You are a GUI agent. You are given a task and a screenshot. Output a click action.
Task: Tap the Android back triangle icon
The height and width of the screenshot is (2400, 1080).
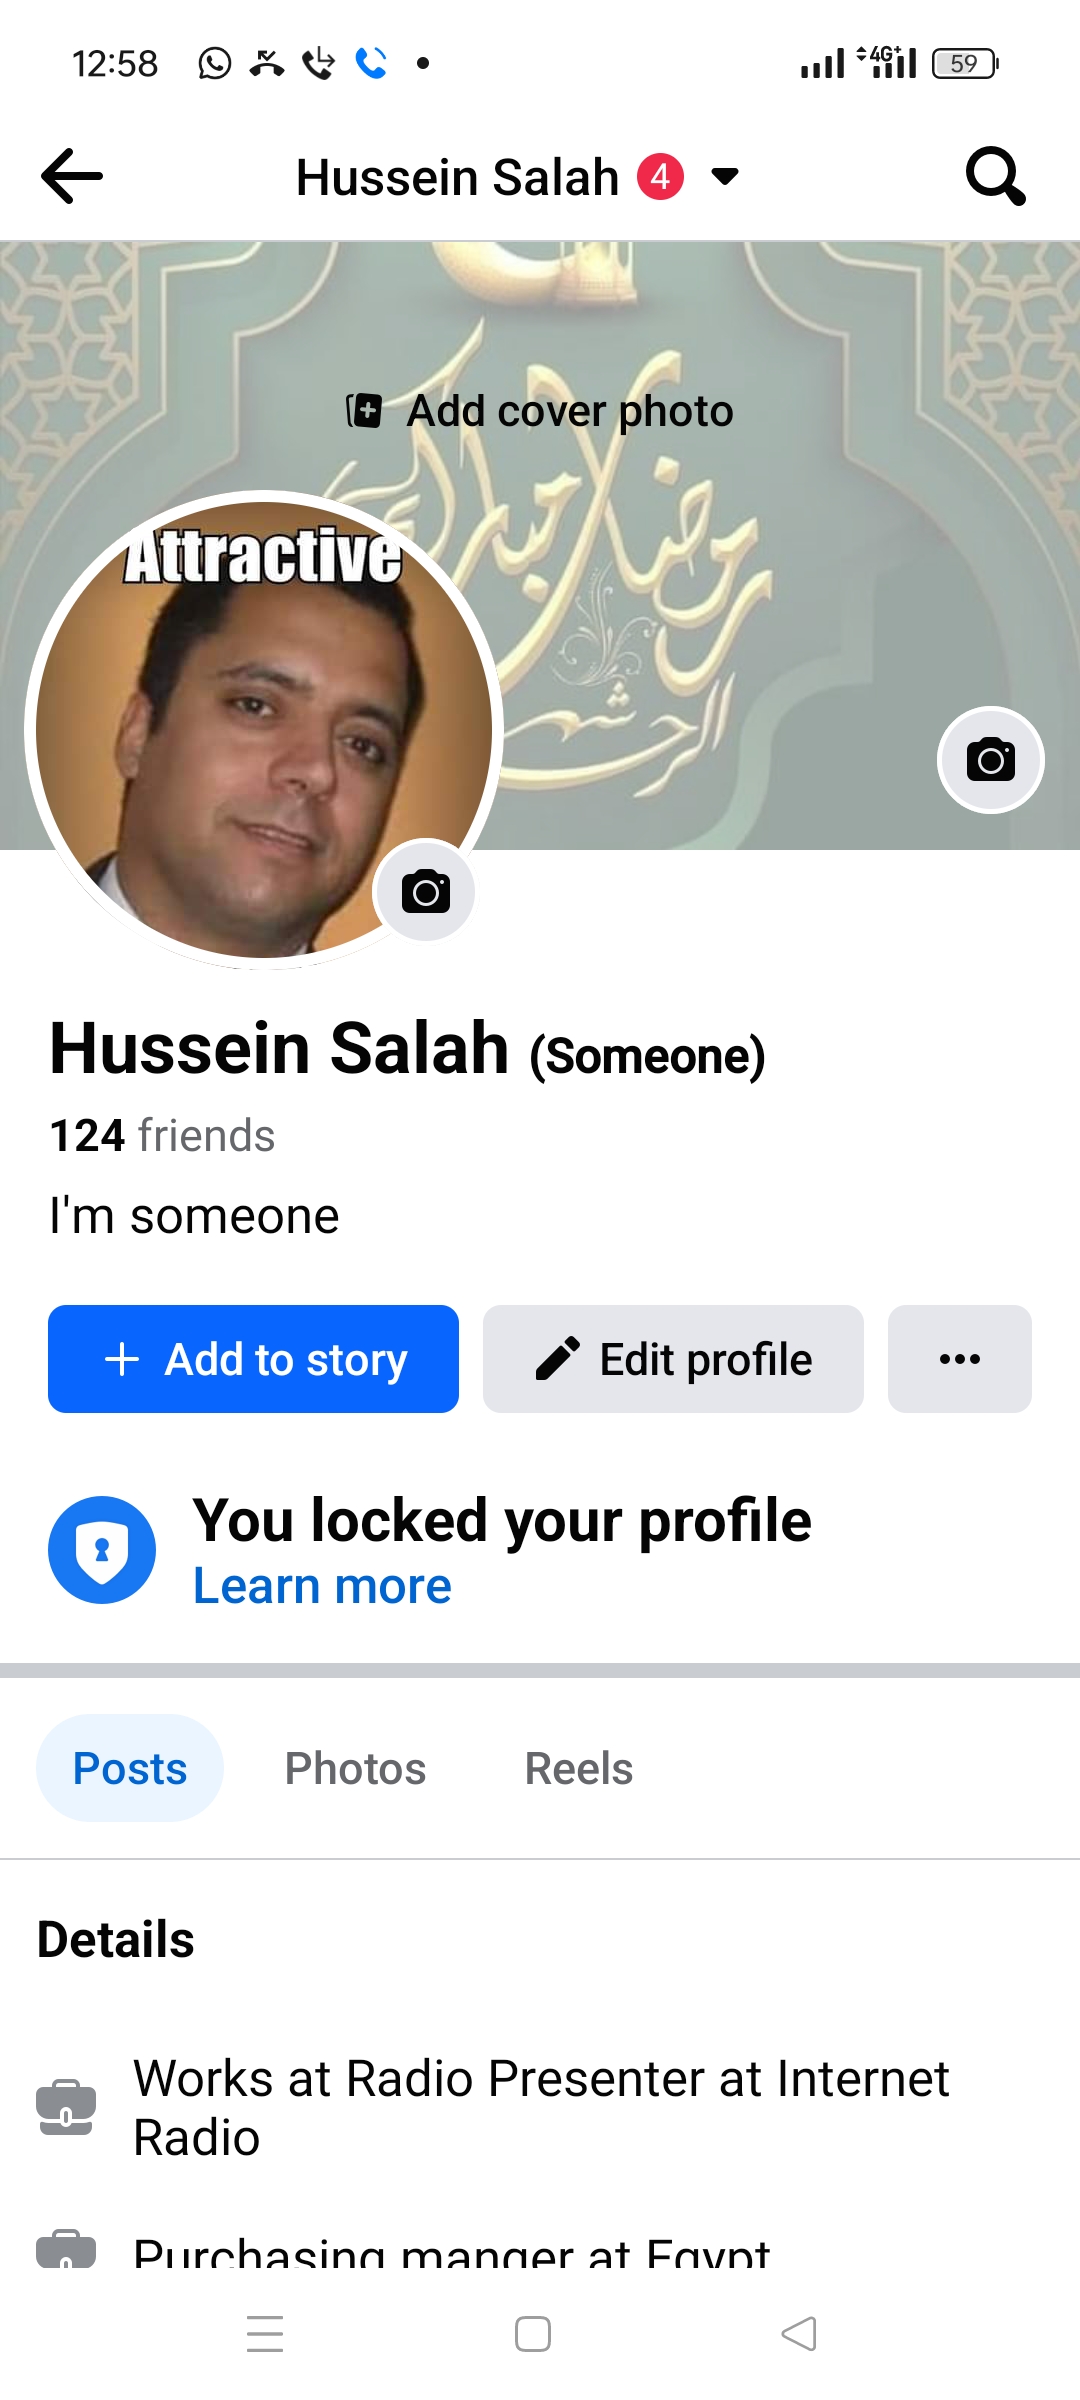coord(799,2334)
